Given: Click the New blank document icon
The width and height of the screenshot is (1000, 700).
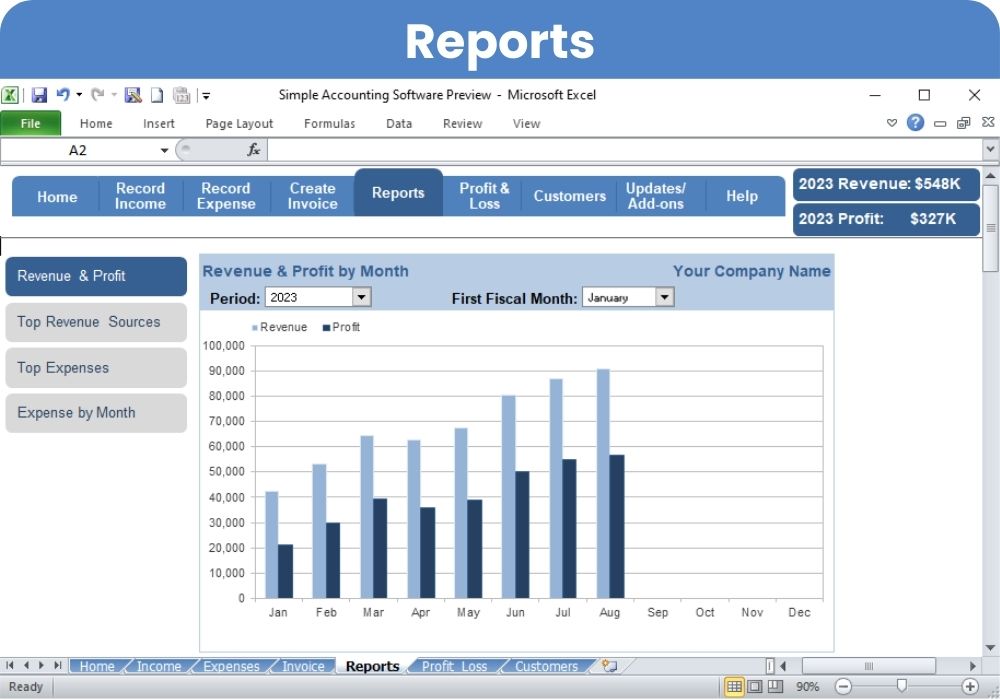Looking at the screenshot, I should point(157,96).
